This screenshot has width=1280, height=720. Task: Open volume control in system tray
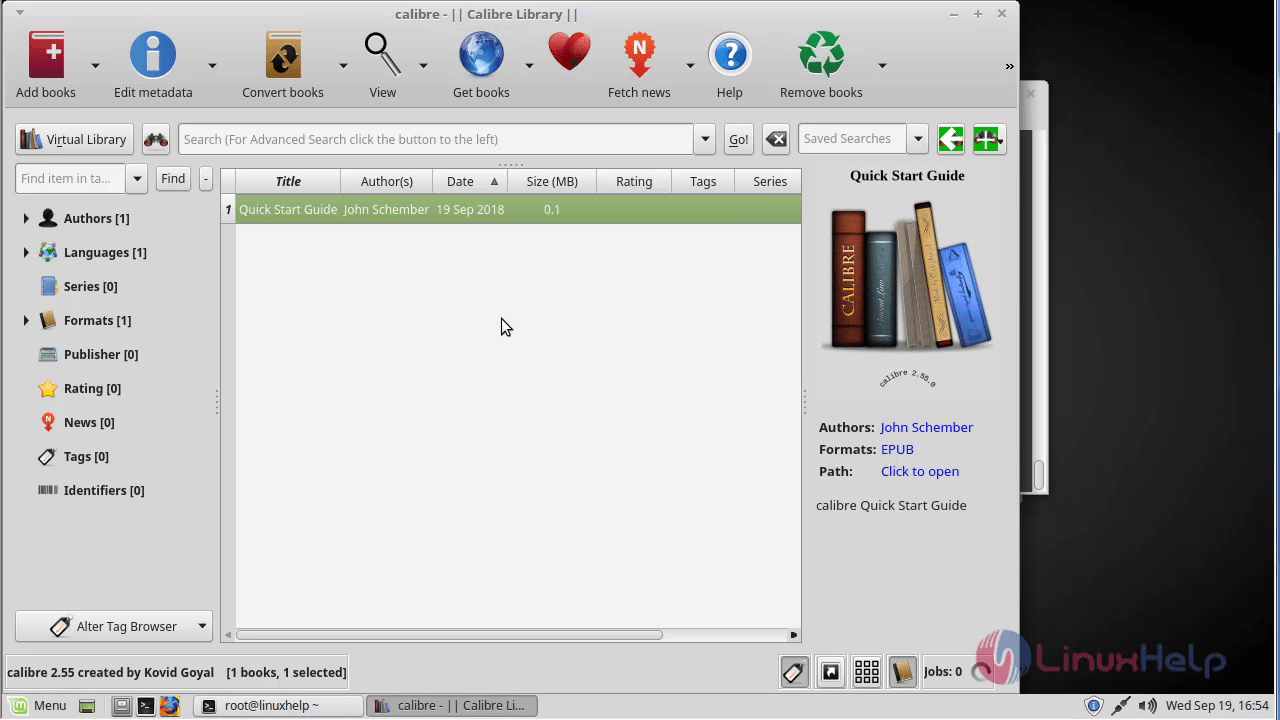coord(1148,706)
